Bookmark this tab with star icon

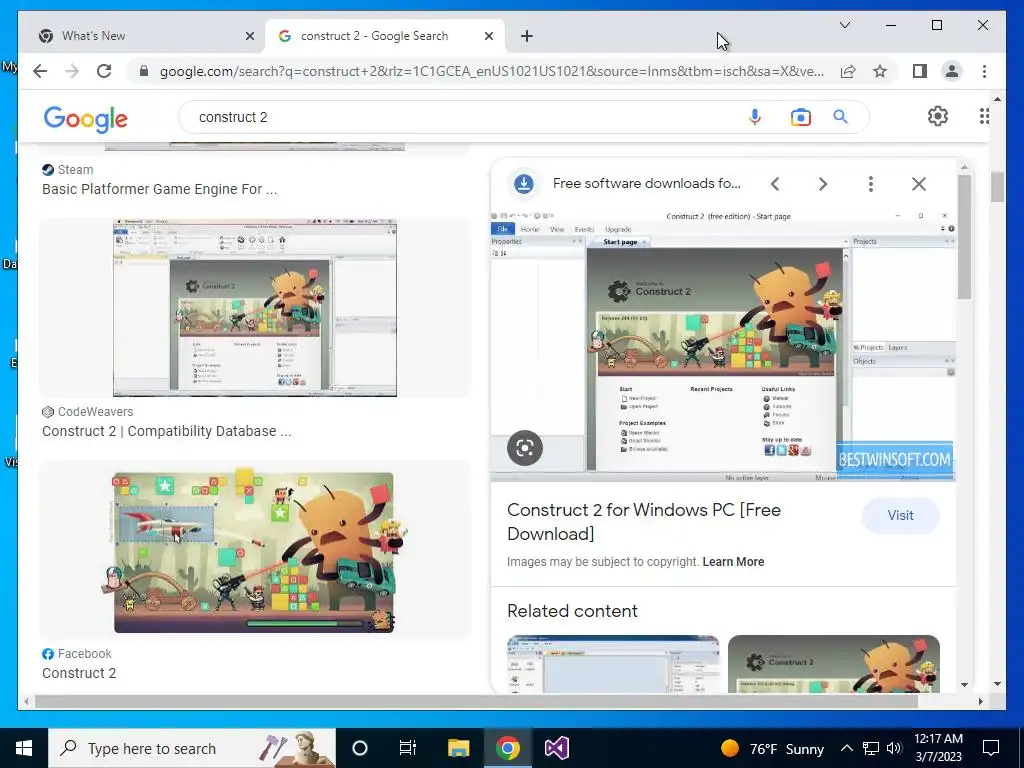(880, 71)
